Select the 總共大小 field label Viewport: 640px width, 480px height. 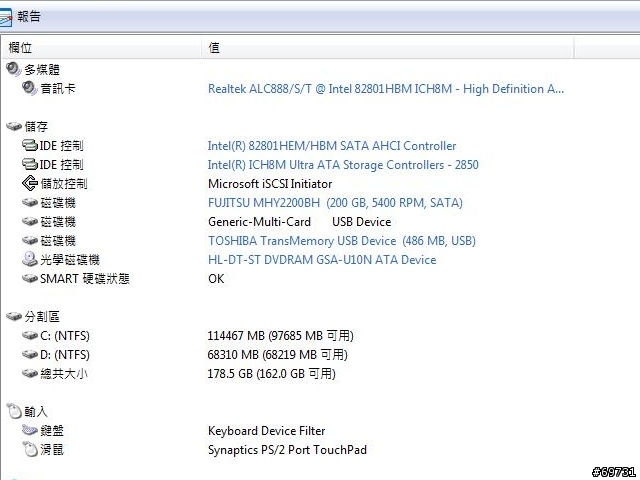[x=64, y=373]
